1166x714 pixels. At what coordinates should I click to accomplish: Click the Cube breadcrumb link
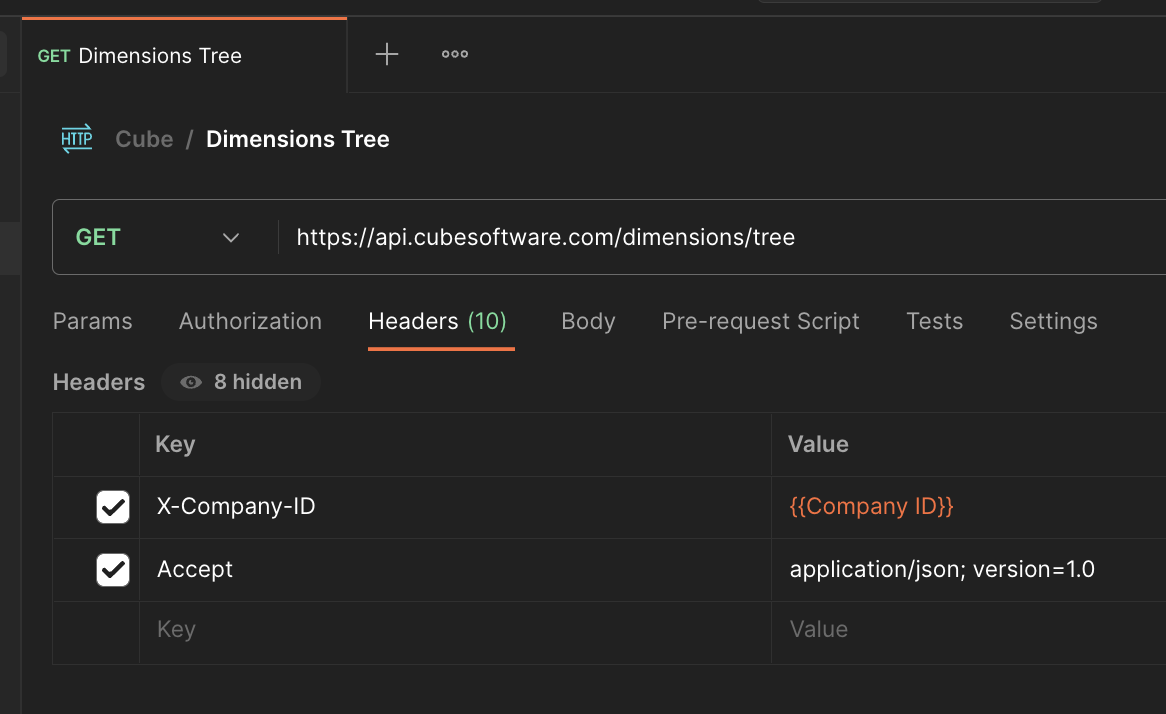point(144,139)
